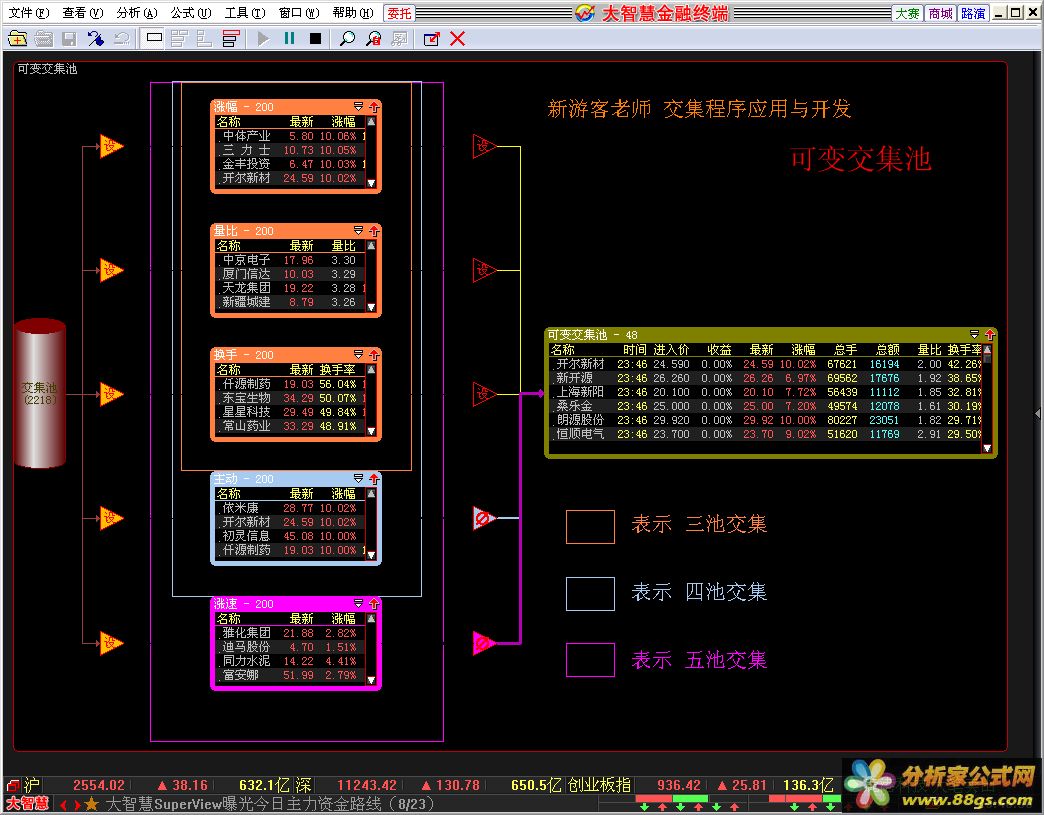Toggle the red output triangle right of 换手 pool
Screen dimensions: 1044x815
tap(483, 394)
